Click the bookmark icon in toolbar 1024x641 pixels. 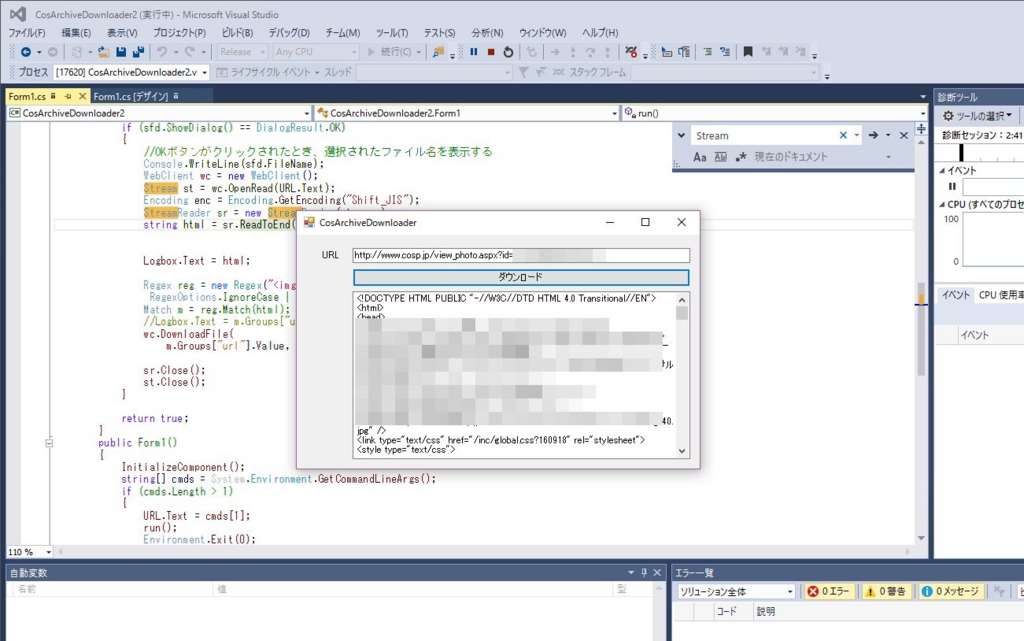(748, 52)
